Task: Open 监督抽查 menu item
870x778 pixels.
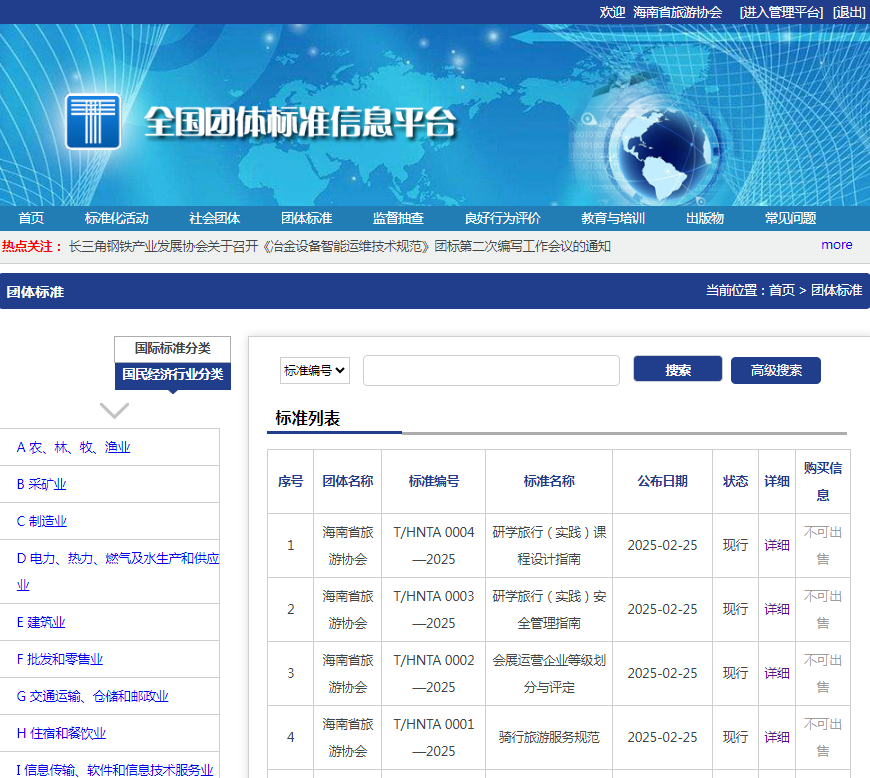Action: 398,218
